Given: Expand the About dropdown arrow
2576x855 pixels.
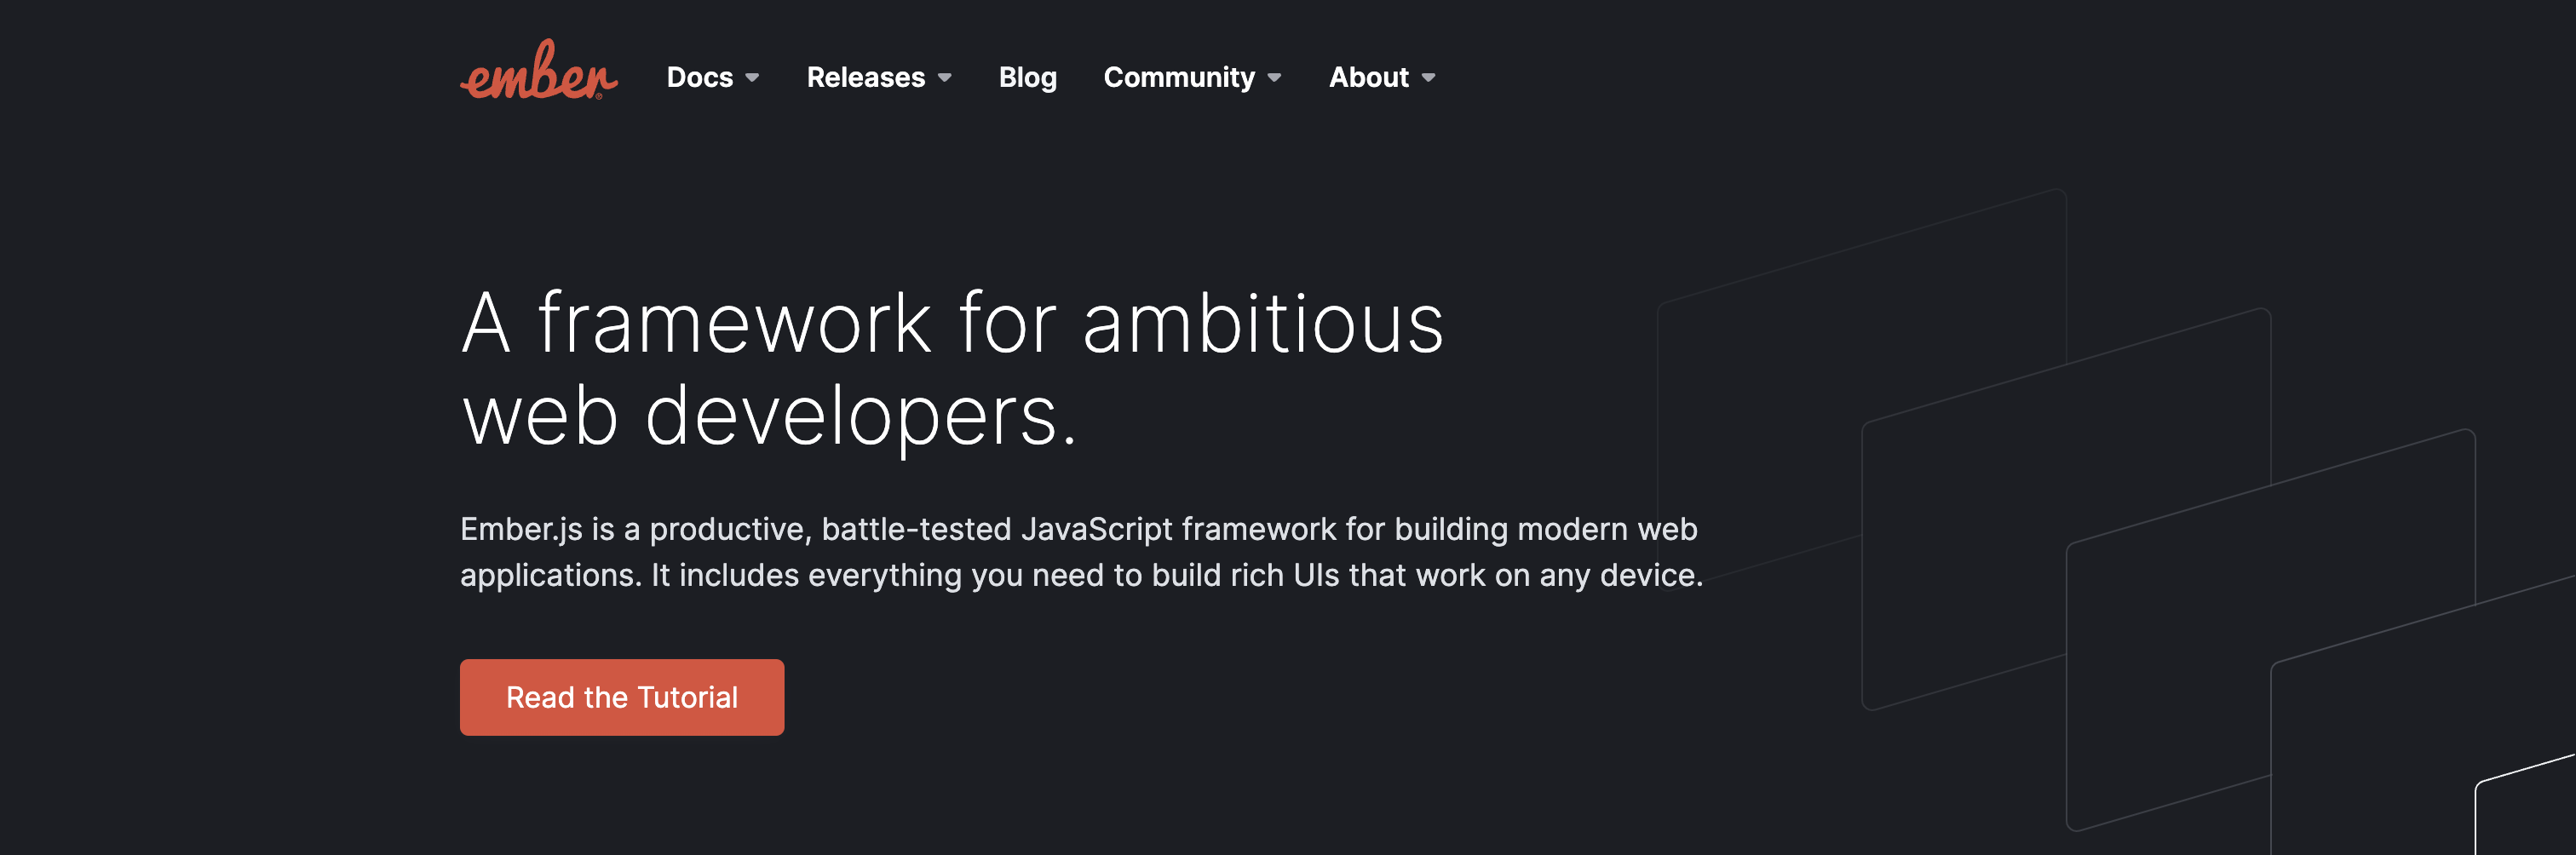Looking at the screenshot, I should point(1428,78).
